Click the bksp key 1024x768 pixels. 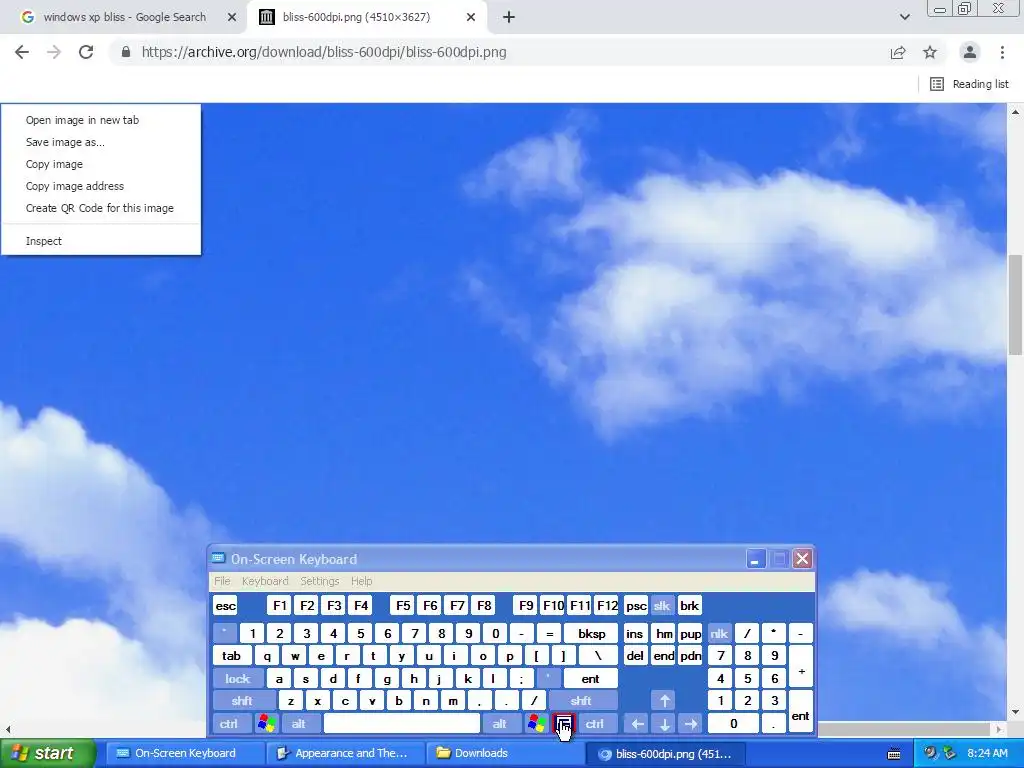point(591,633)
